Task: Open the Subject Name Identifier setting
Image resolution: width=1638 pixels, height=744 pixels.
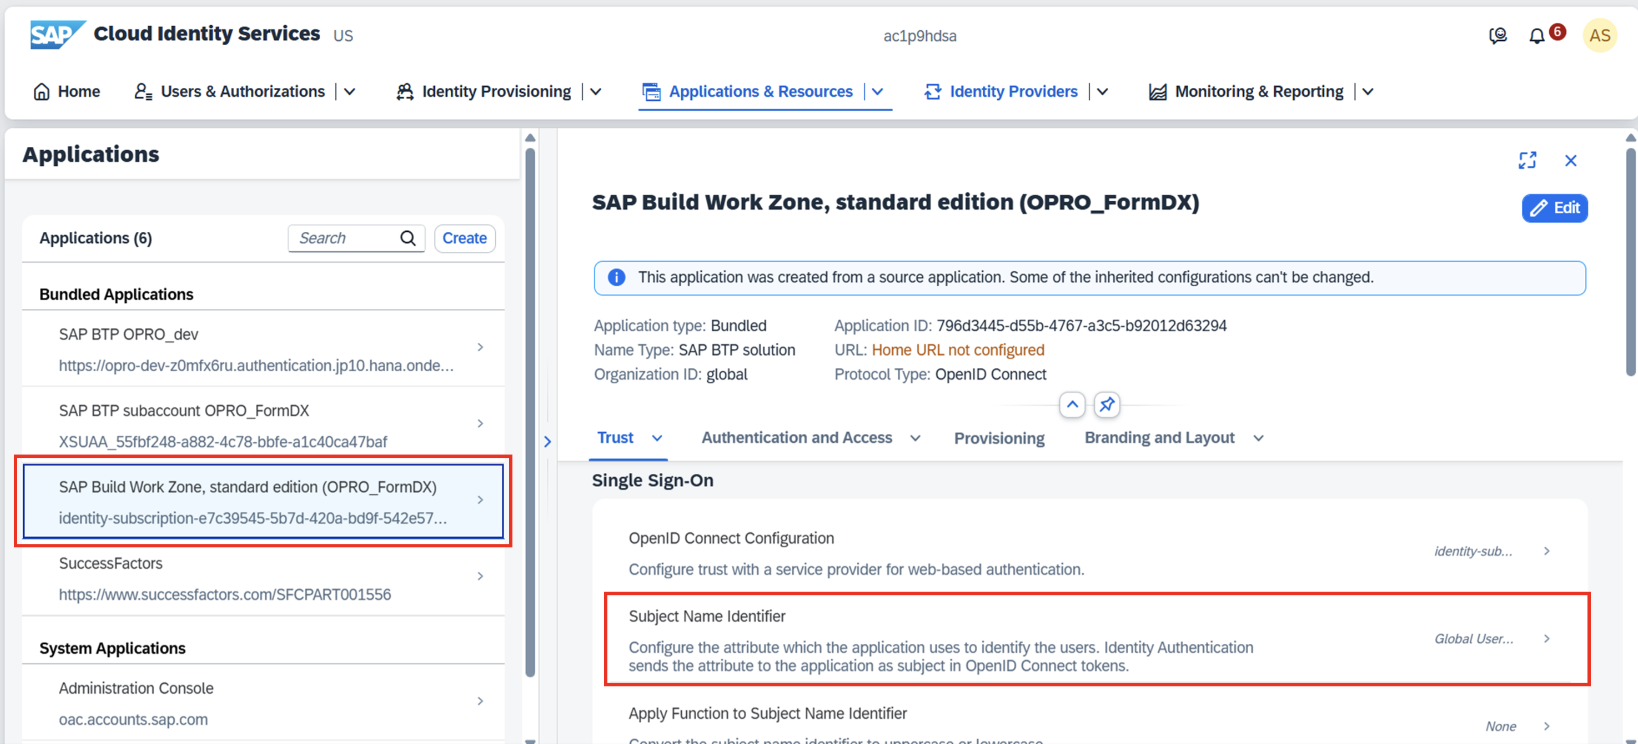Action: click(1096, 640)
